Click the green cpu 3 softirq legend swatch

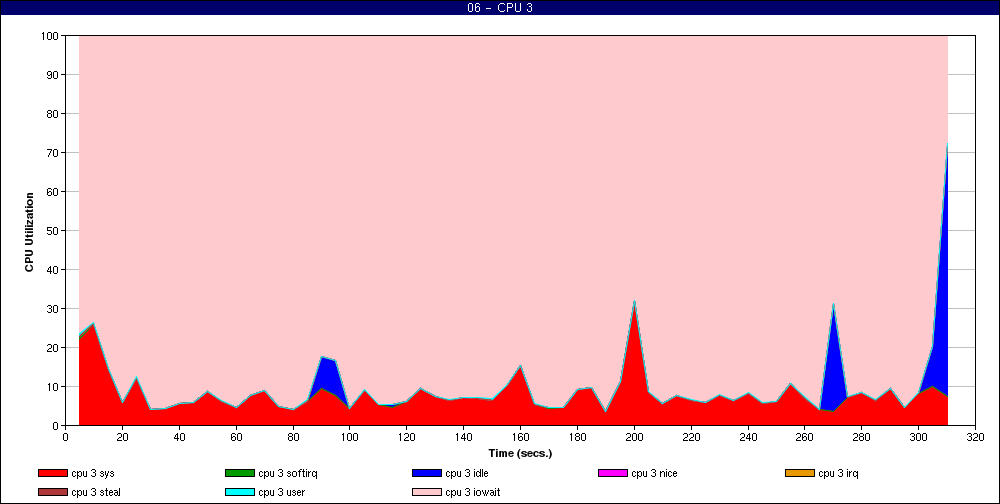pyautogui.click(x=239, y=473)
